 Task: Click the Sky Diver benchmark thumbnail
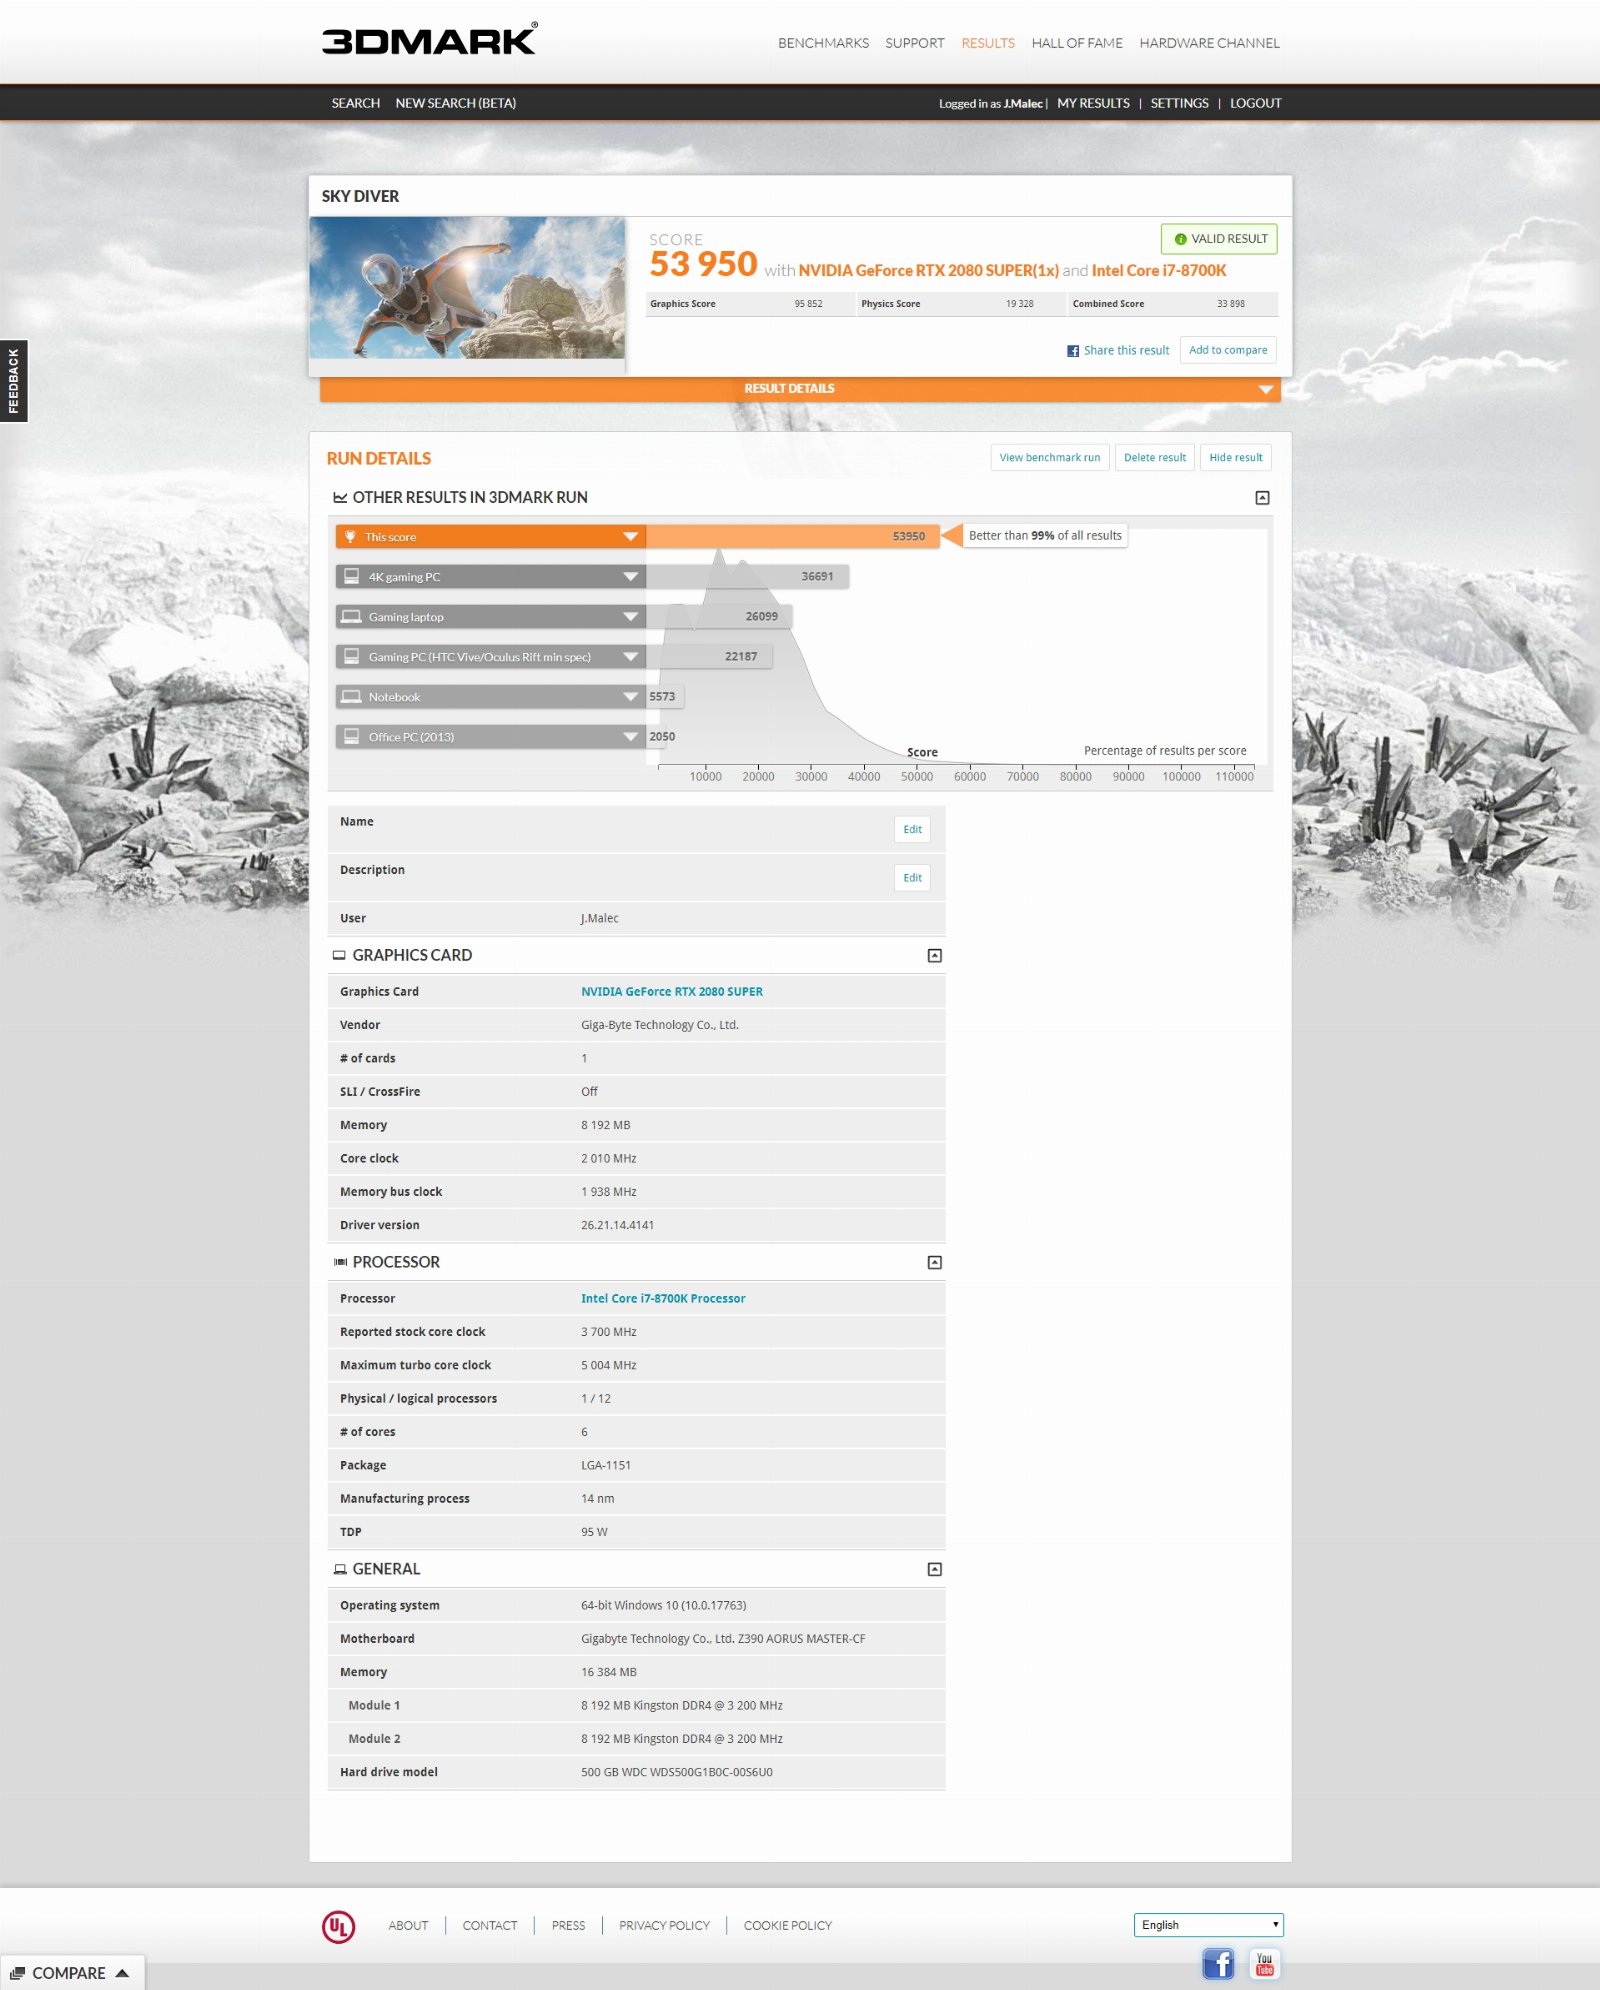[467, 288]
